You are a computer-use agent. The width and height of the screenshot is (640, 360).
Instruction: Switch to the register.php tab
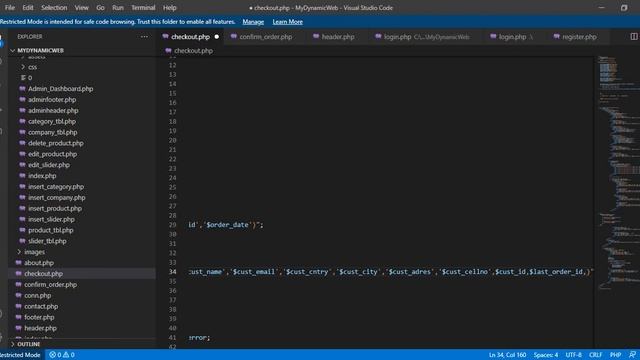[579, 37]
